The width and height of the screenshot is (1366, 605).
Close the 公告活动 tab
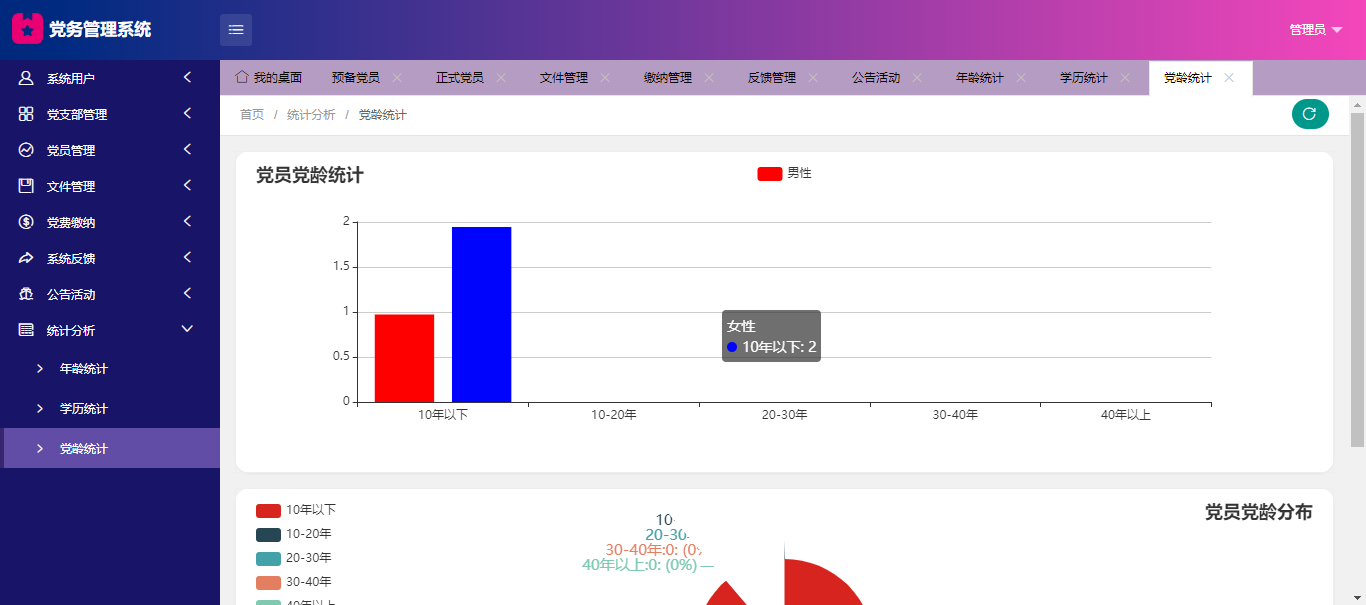917,78
